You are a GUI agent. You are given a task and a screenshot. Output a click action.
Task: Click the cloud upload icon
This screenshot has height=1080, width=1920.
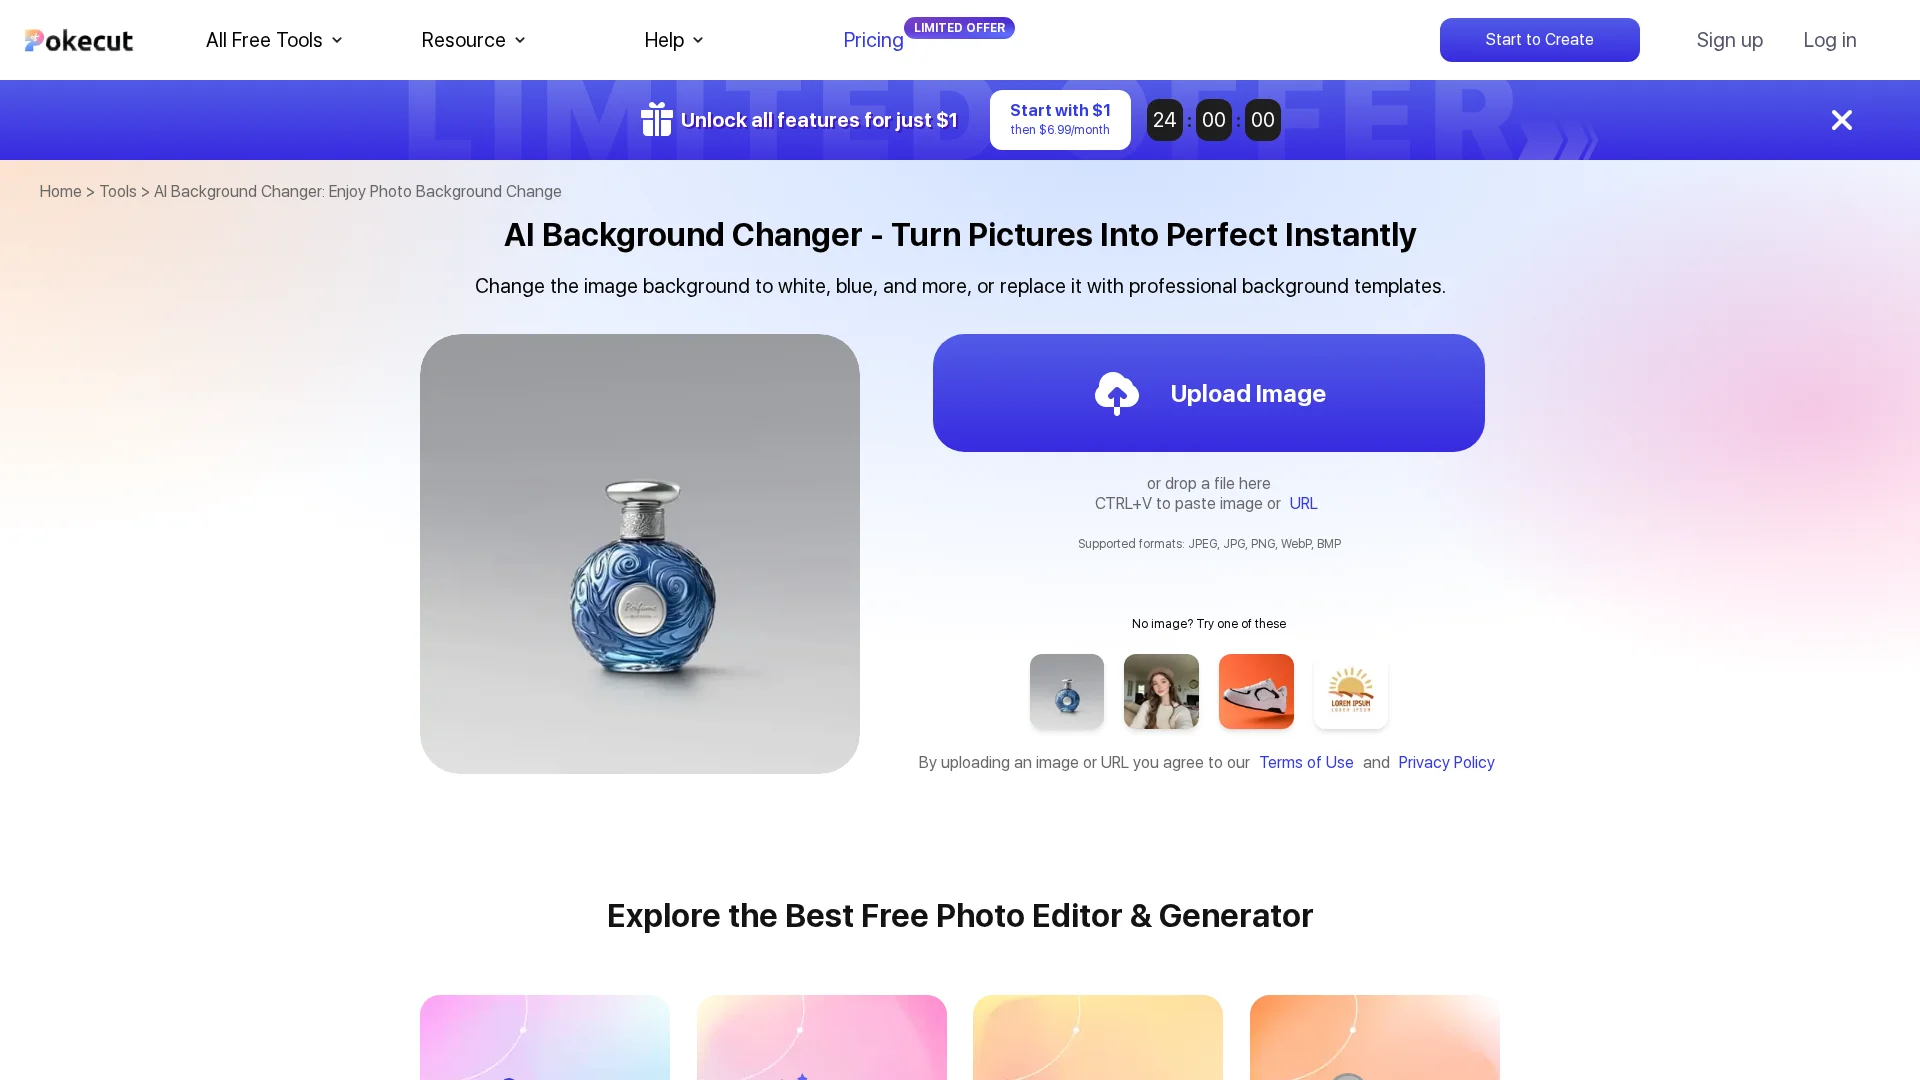pyautogui.click(x=1116, y=393)
